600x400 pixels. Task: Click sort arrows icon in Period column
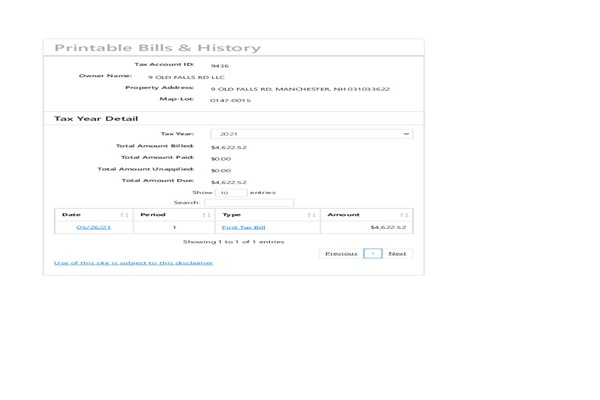[205, 215]
